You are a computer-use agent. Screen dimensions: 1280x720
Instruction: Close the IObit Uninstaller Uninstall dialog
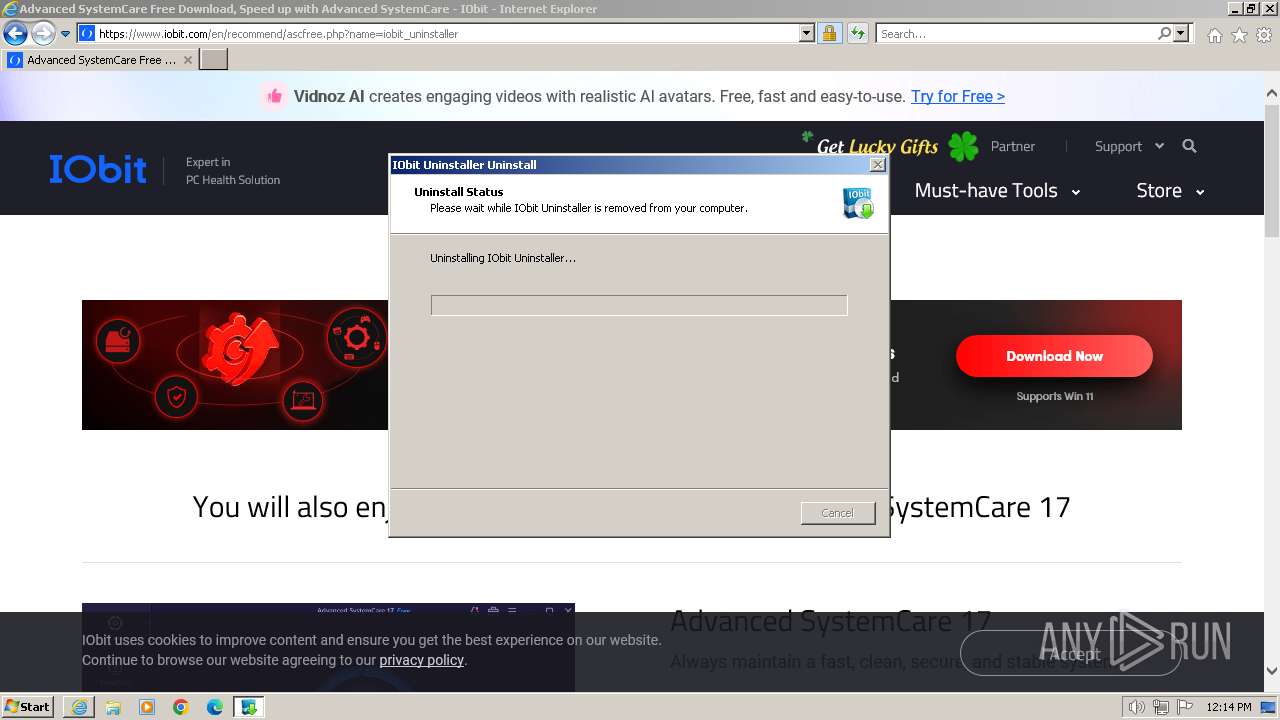click(877, 165)
